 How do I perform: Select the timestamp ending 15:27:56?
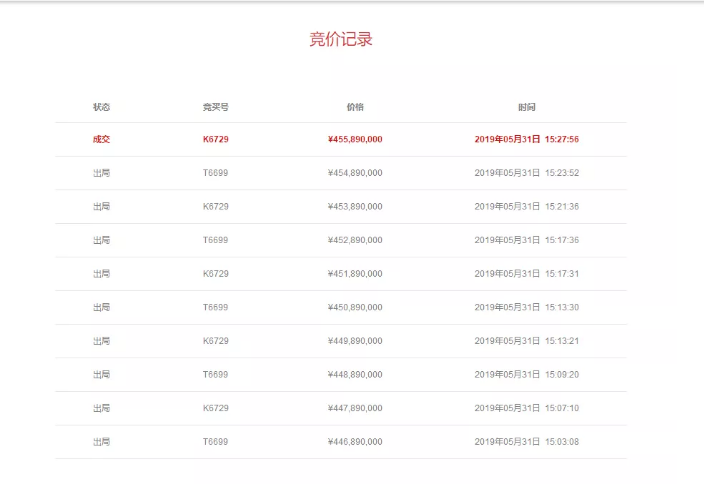(x=526, y=139)
